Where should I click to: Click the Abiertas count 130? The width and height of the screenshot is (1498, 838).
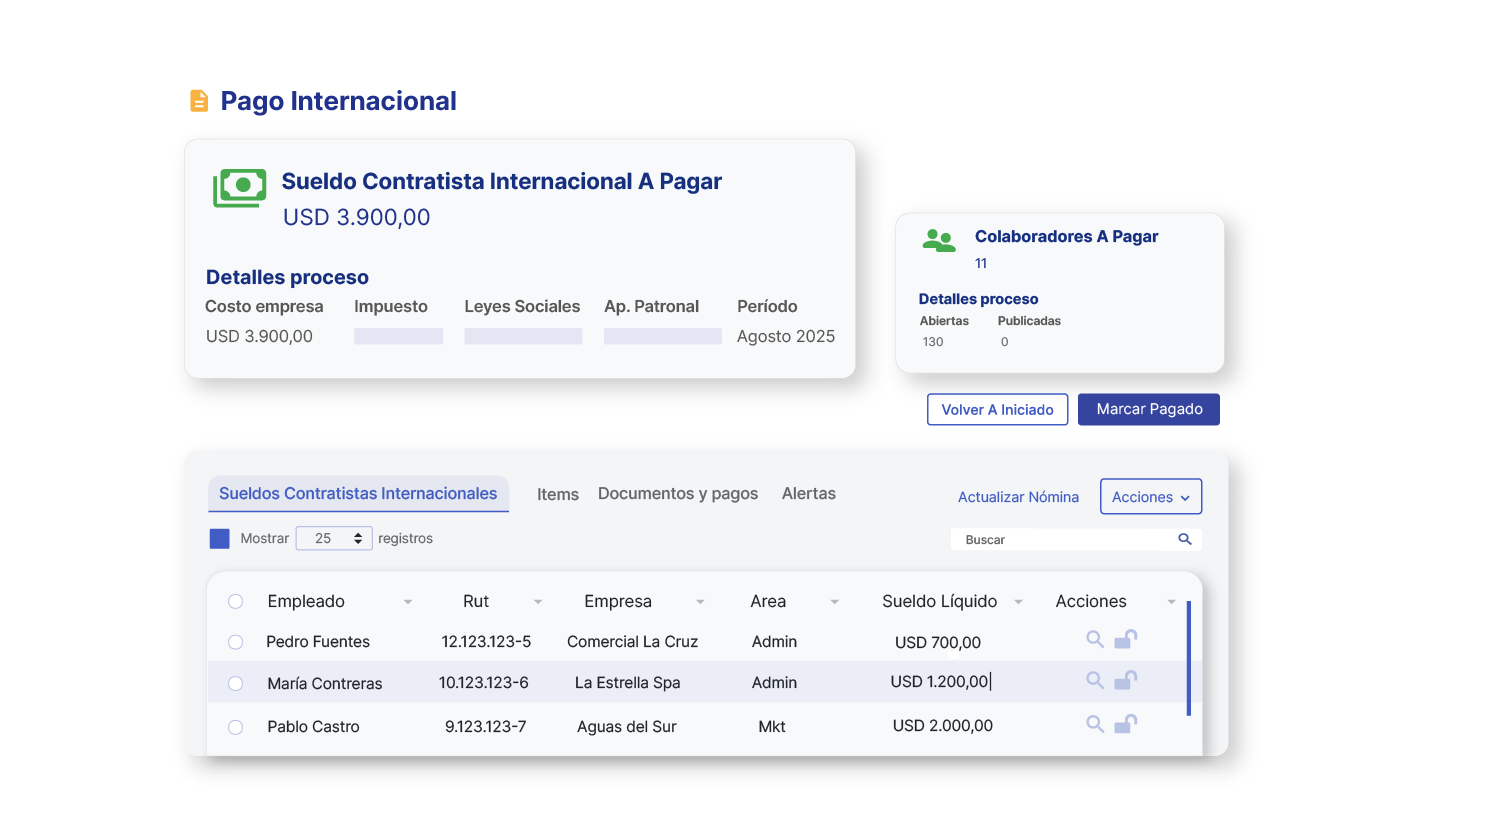coord(933,342)
